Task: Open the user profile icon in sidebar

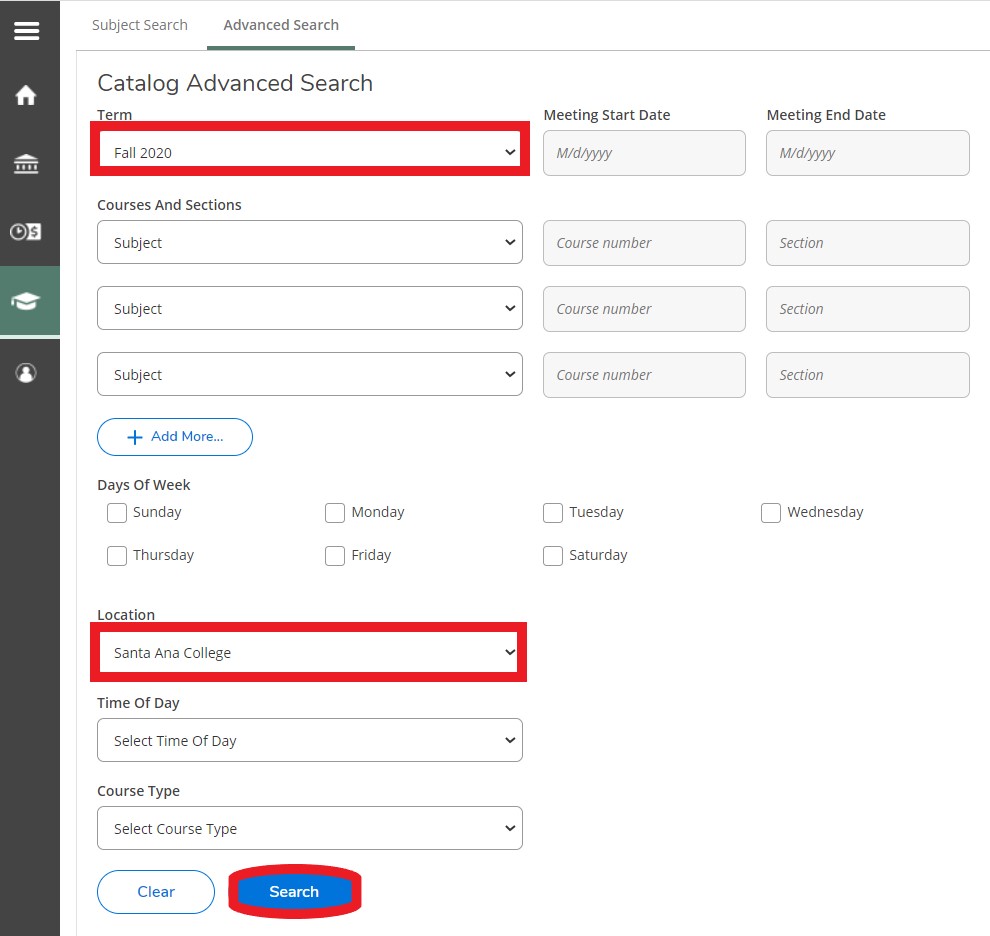Action: [27, 373]
